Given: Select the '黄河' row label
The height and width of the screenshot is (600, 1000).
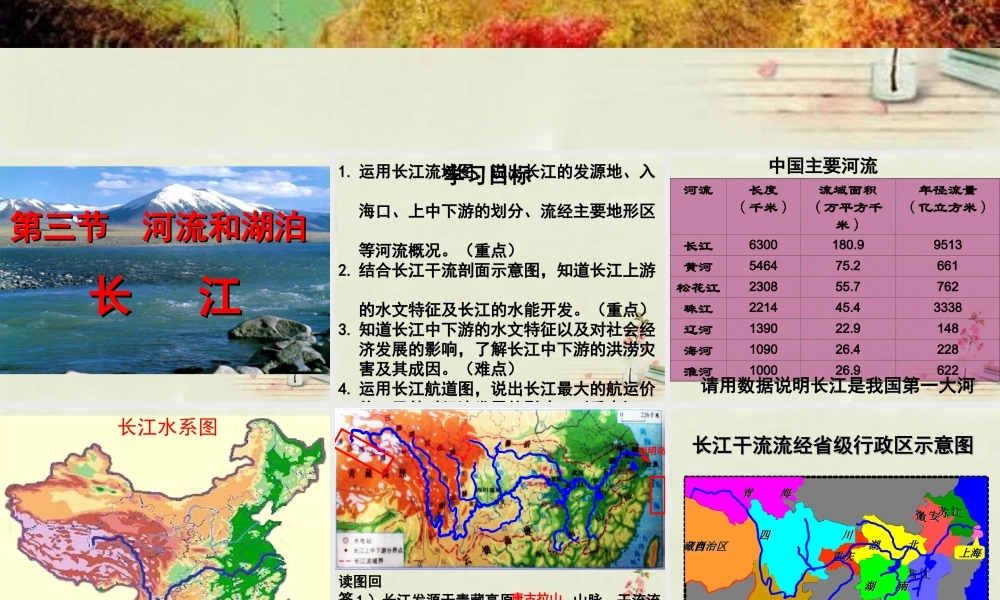Looking at the screenshot, I should click(698, 267).
